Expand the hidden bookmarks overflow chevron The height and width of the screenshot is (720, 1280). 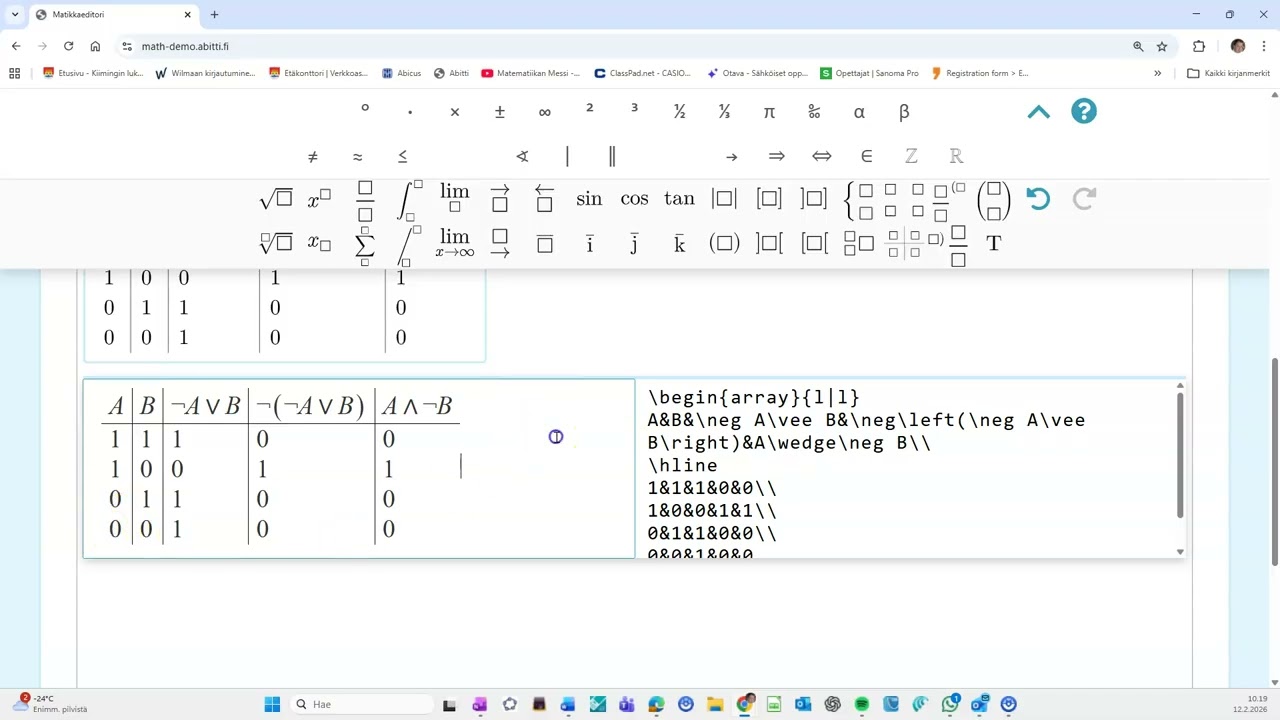coord(1157,73)
